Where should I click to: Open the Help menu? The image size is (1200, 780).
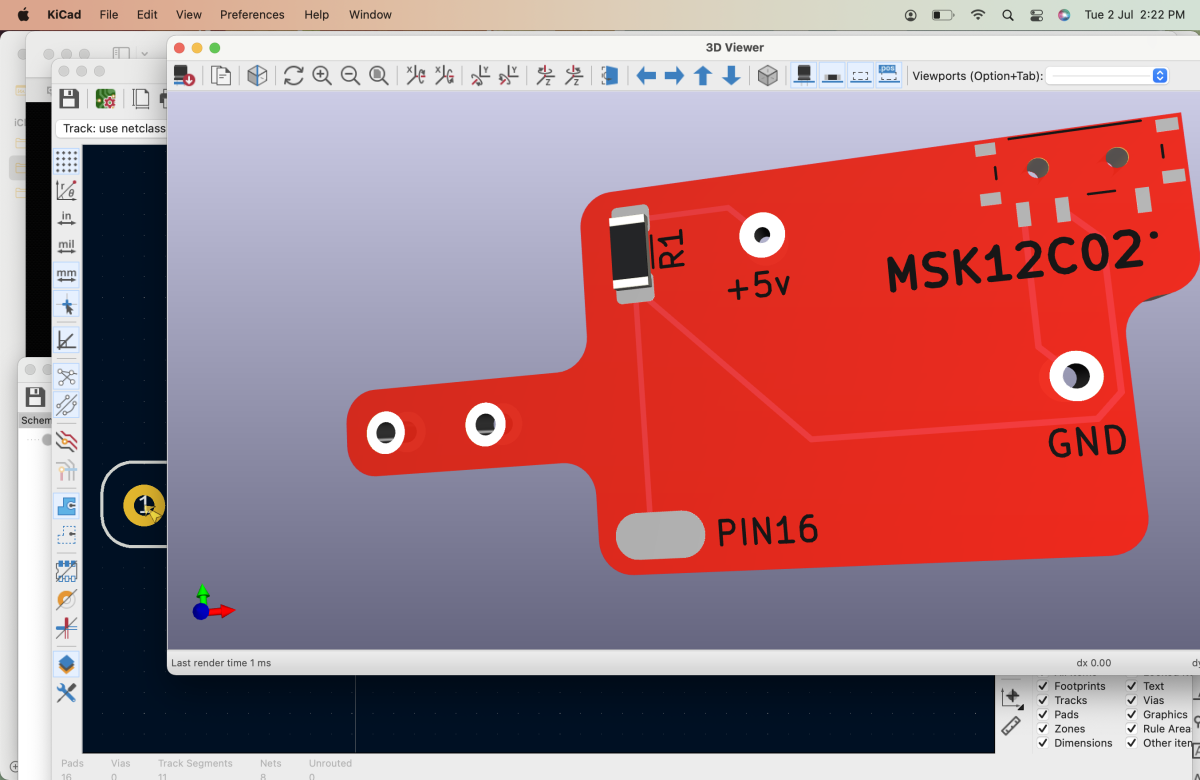316,15
